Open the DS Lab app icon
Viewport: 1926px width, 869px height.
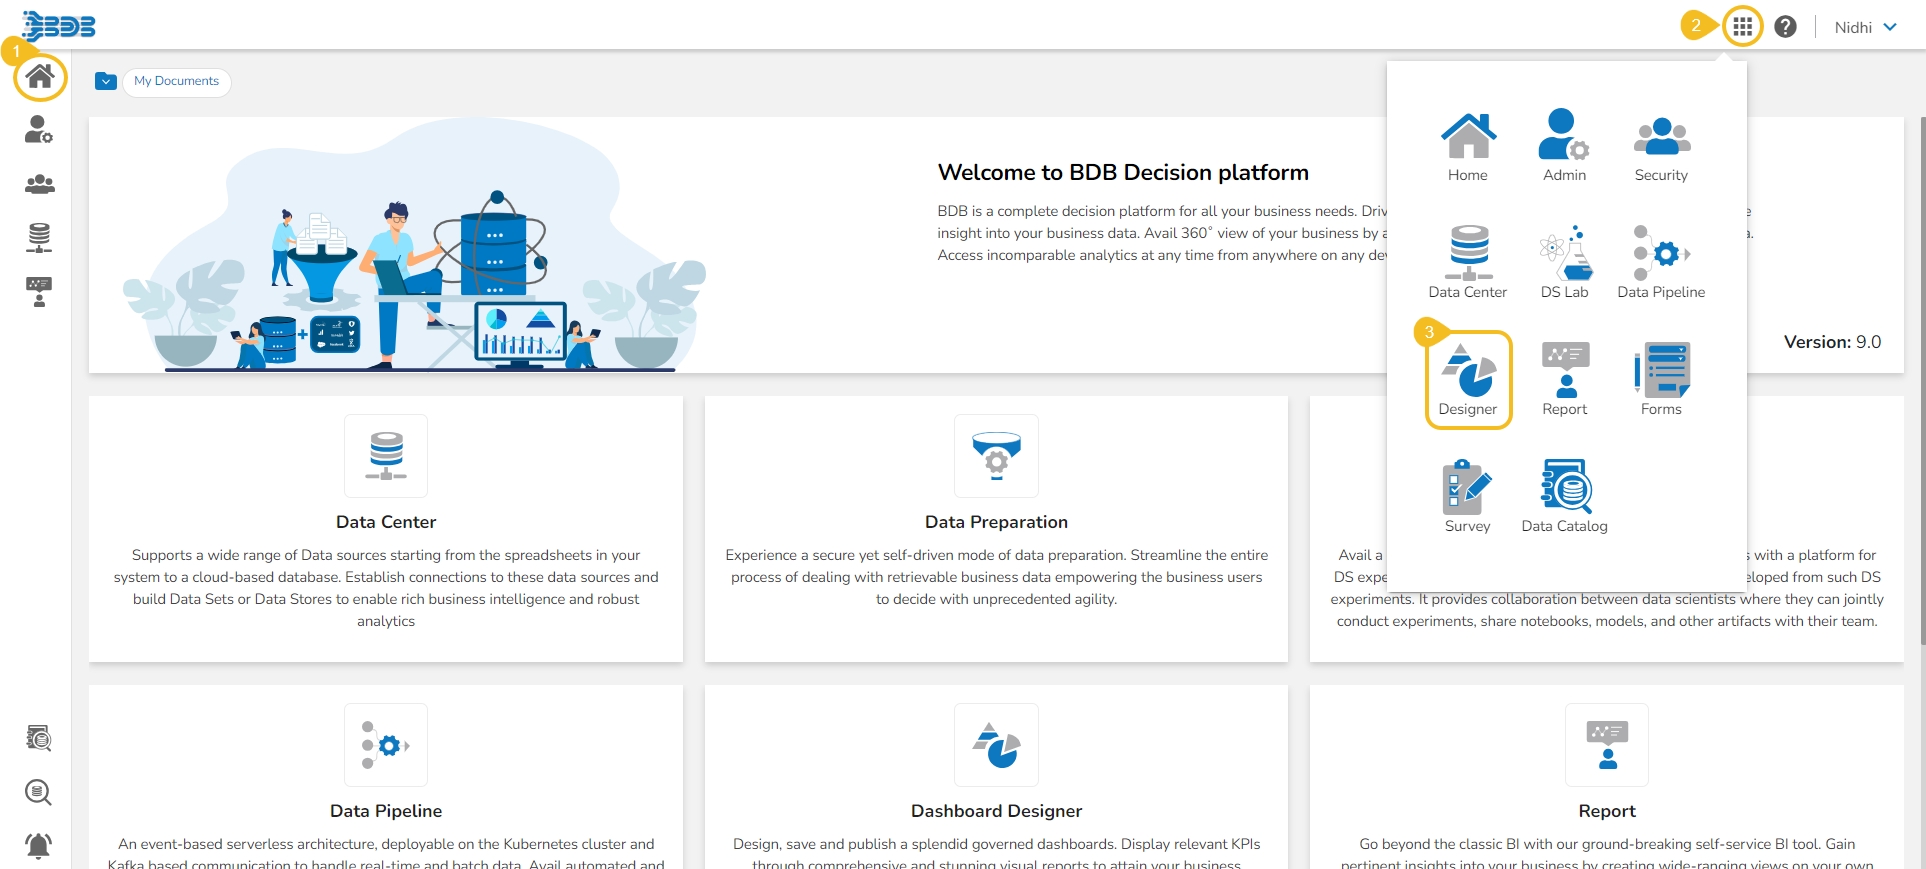[1564, 262]
